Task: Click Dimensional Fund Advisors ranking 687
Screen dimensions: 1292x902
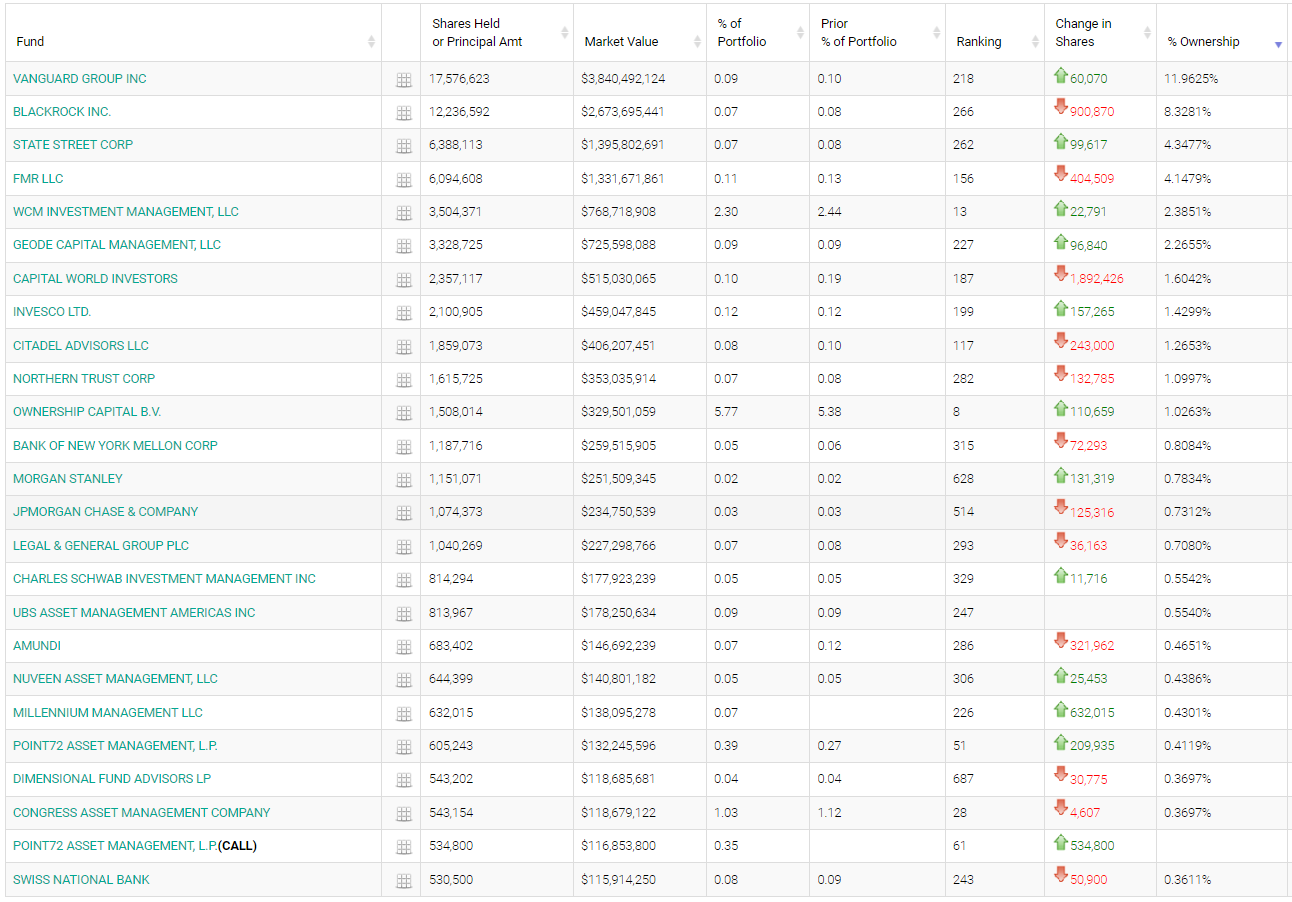Action: (x=963, y=779)
